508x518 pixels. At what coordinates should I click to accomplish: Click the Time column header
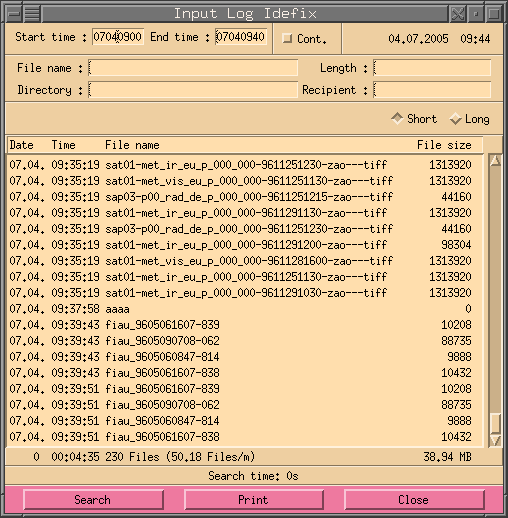(63, 145)
